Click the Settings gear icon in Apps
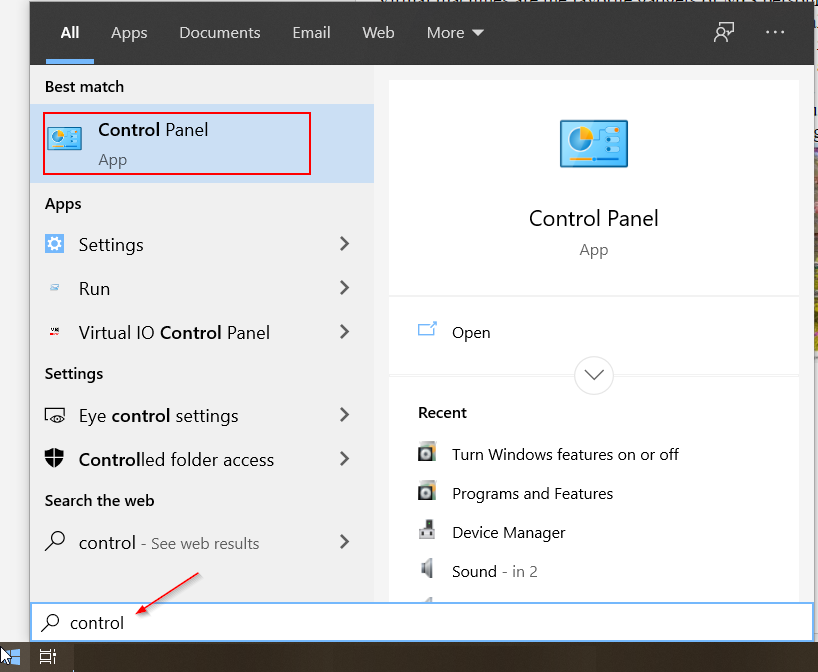Viewport: 818px width, 672px height. click(x=54, y=244)
